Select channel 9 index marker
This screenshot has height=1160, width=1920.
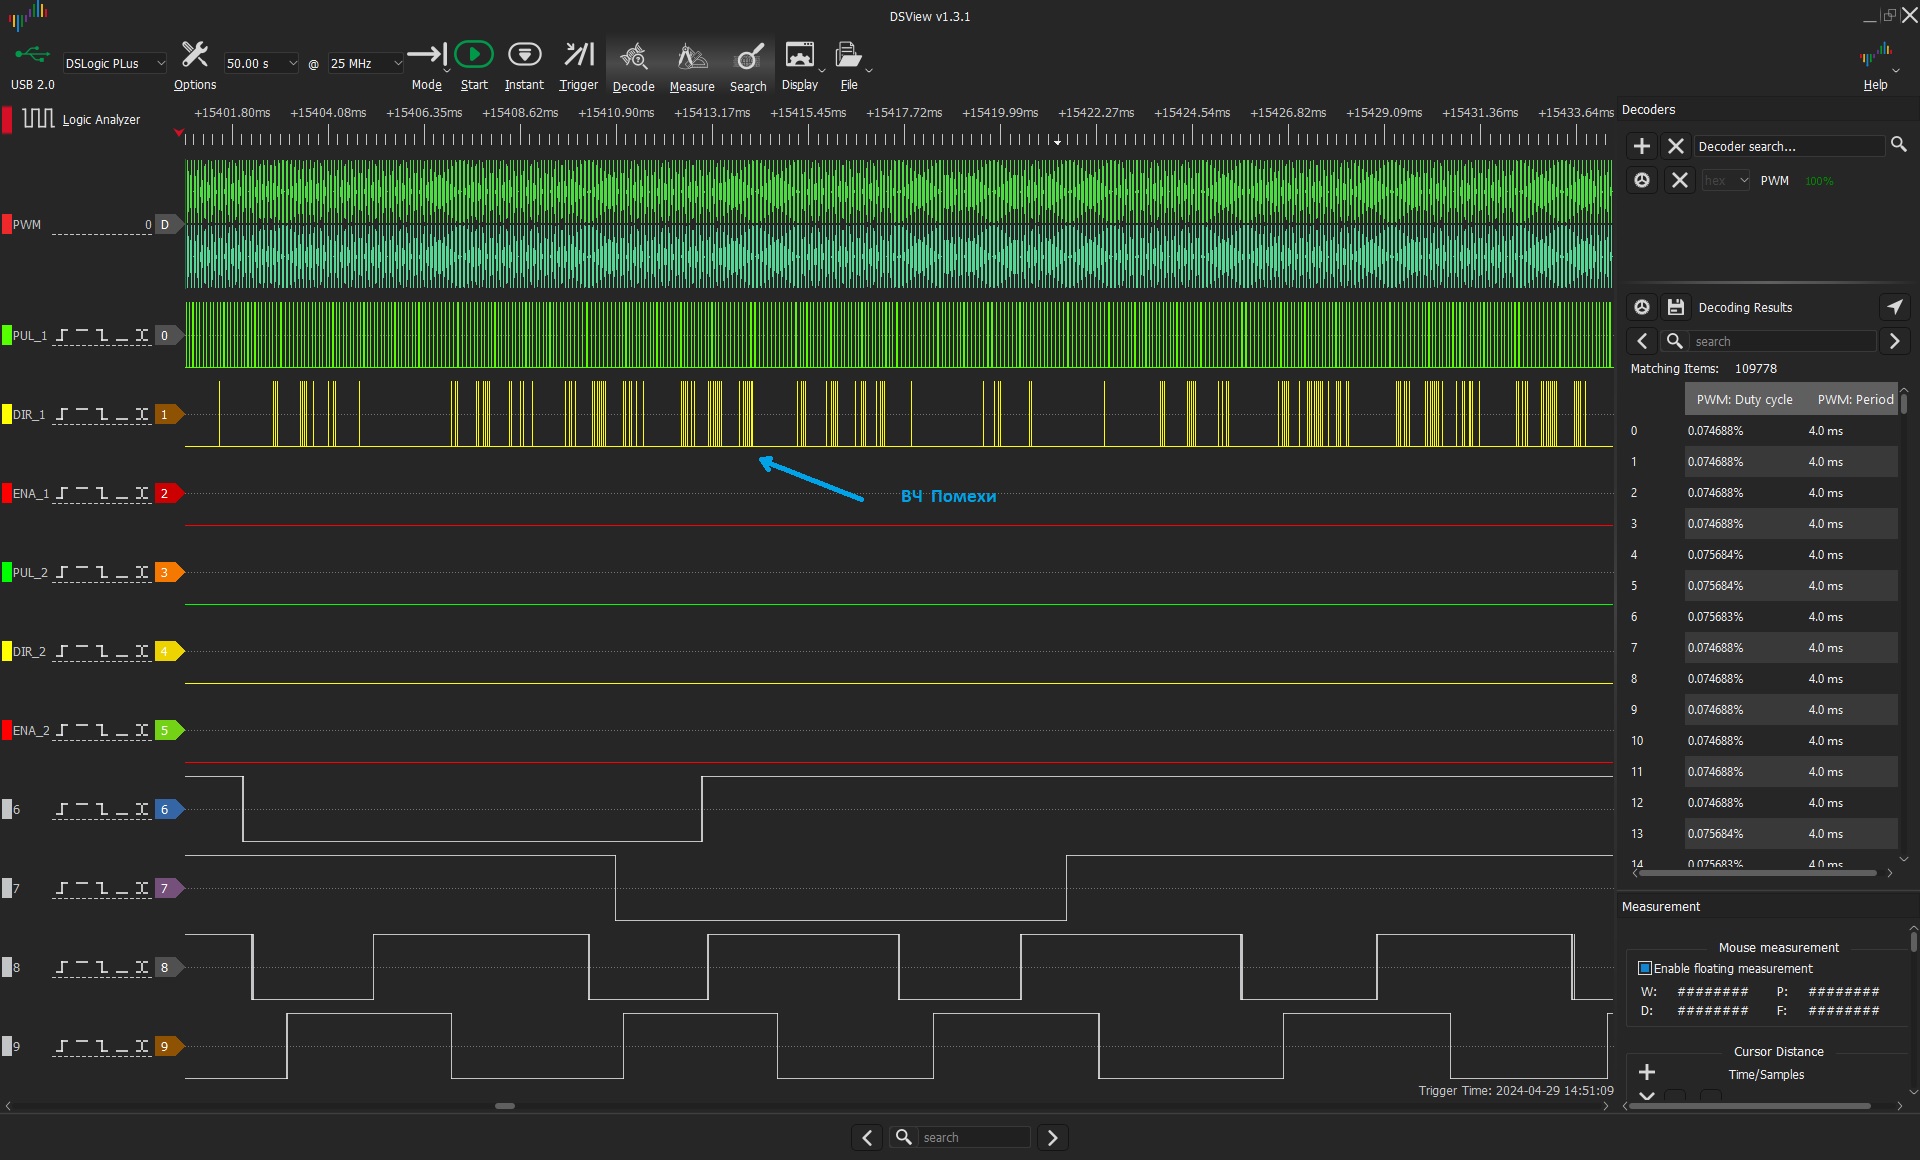coord(168,1046)
